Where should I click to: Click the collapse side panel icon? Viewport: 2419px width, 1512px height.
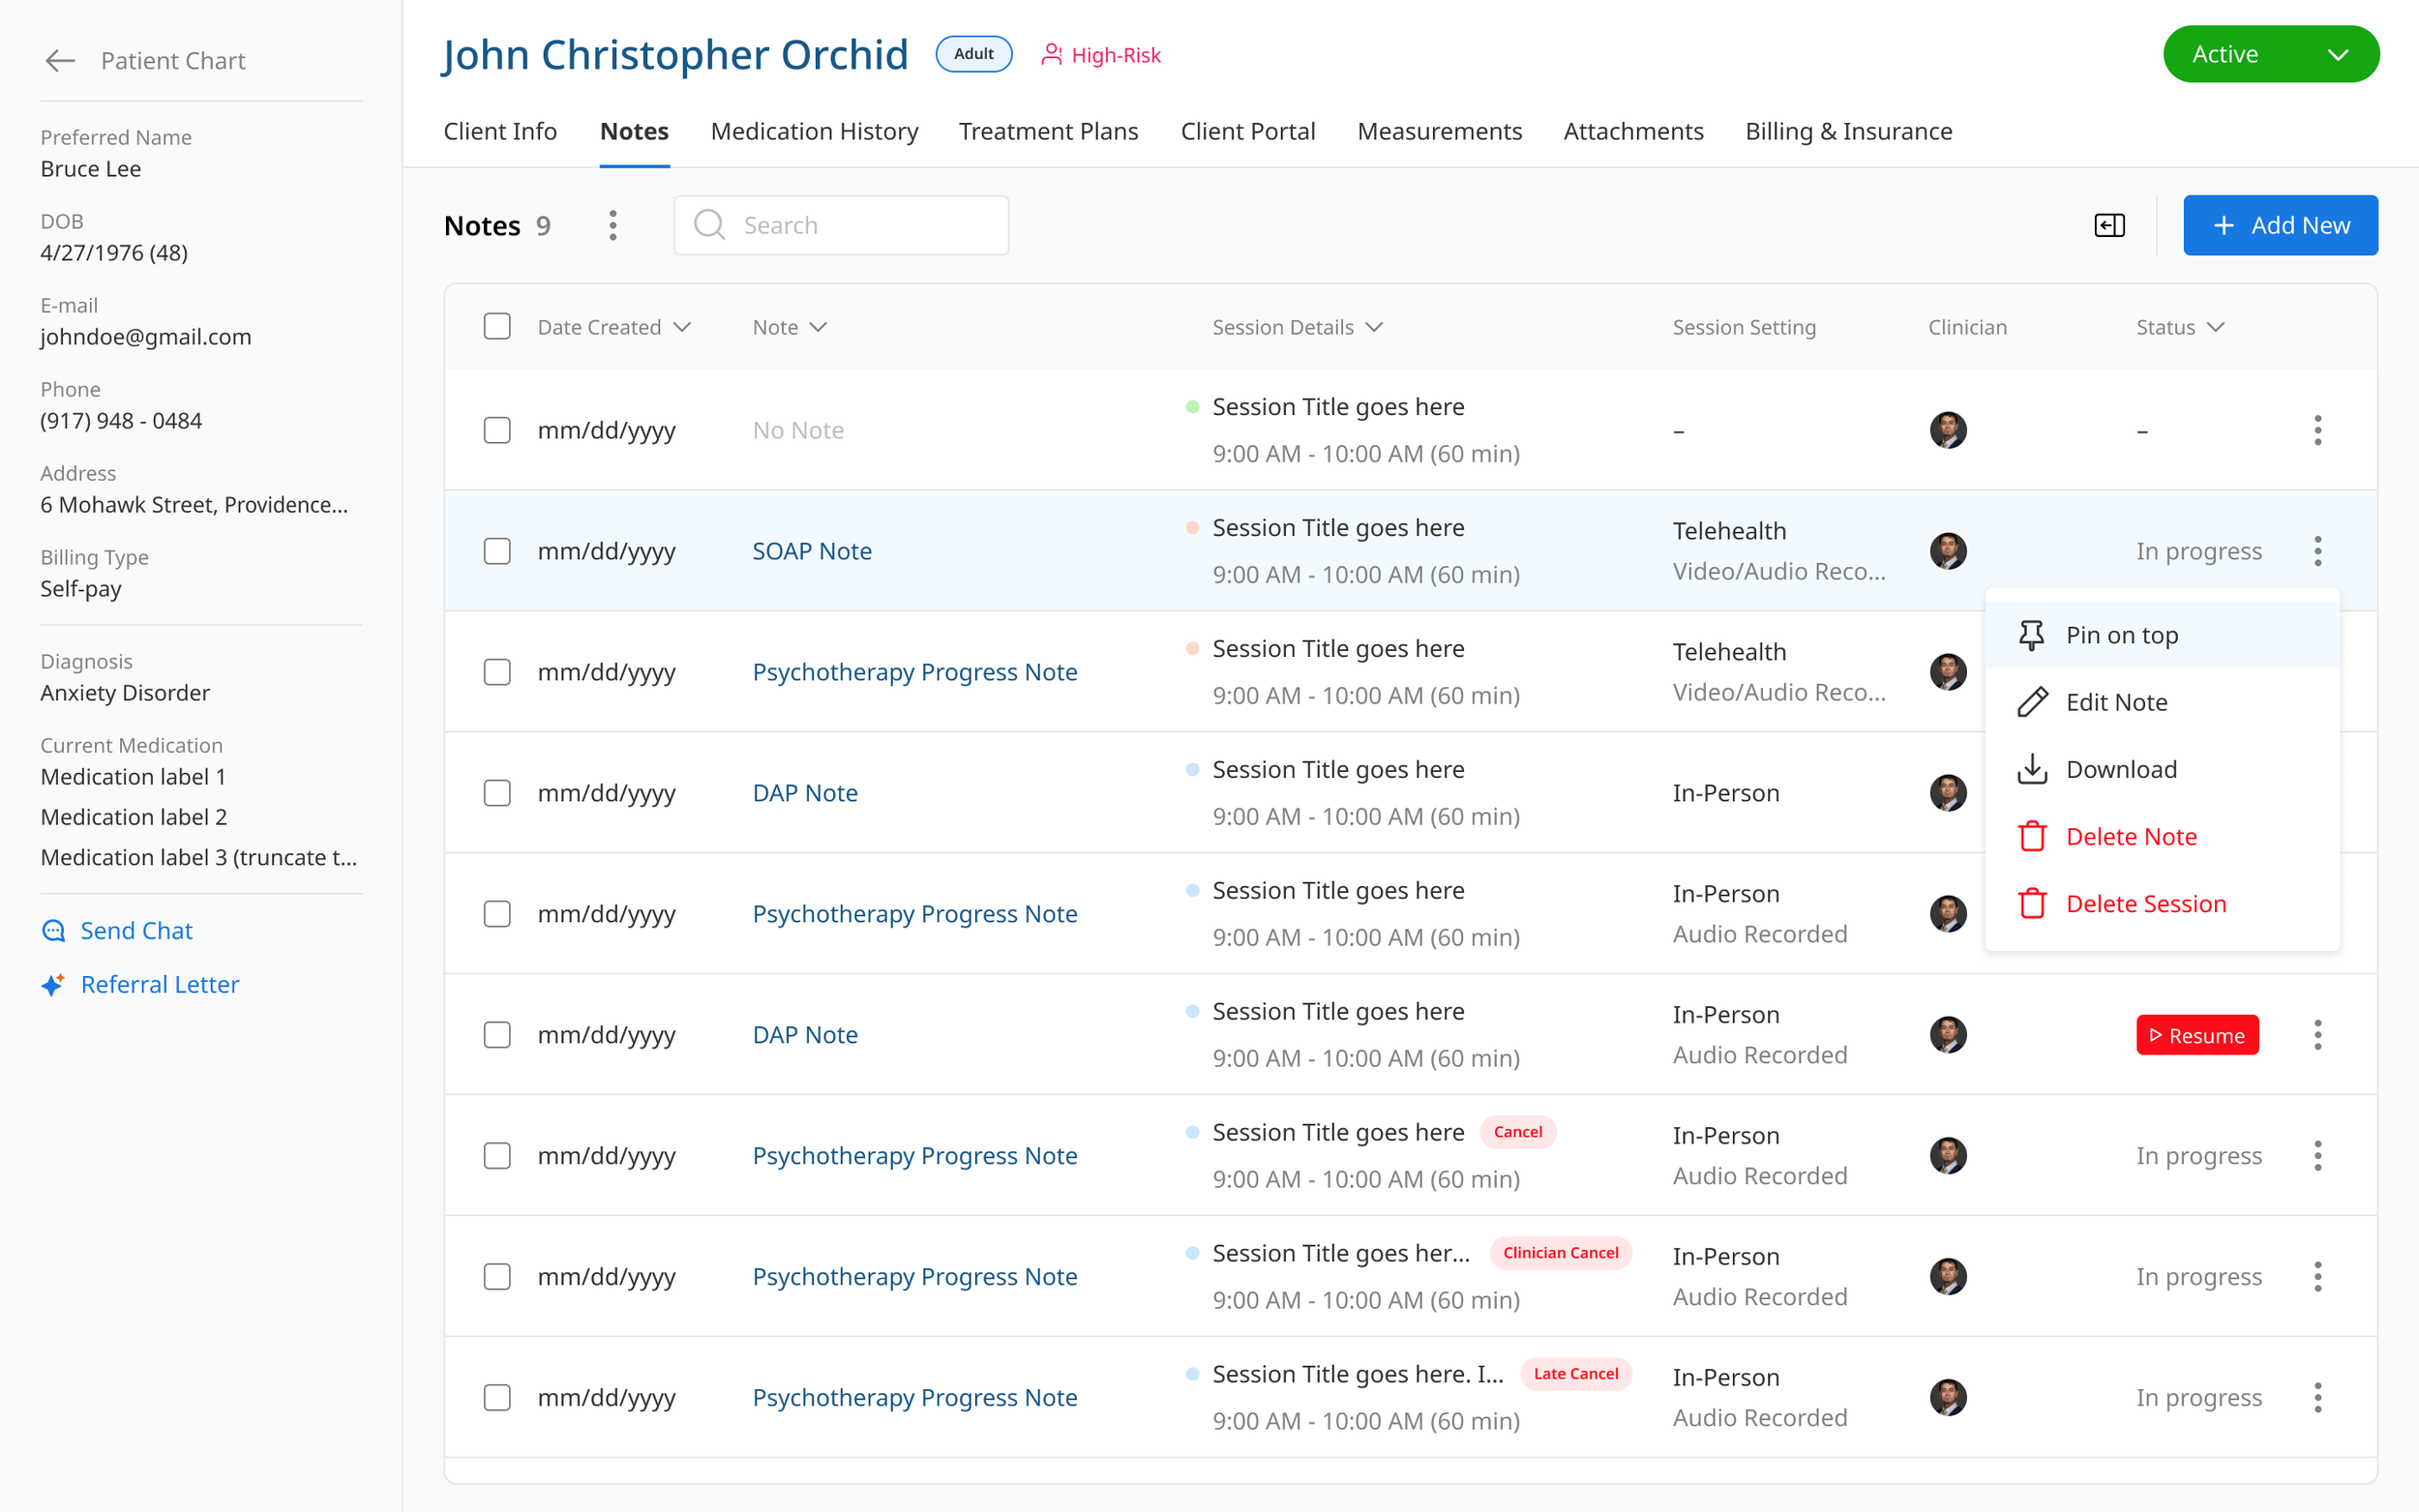click(x=2109, y=225)
